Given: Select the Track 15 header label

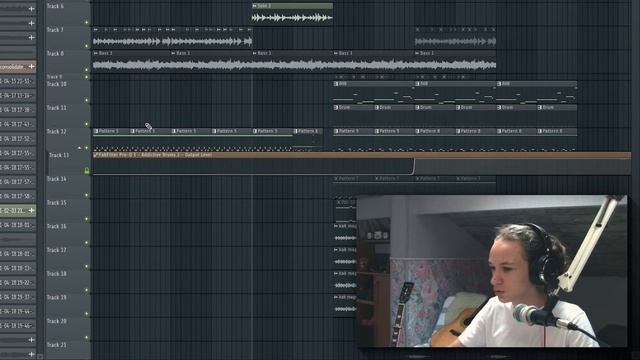Looking at the screenshot, I should [x=56, y=202].
